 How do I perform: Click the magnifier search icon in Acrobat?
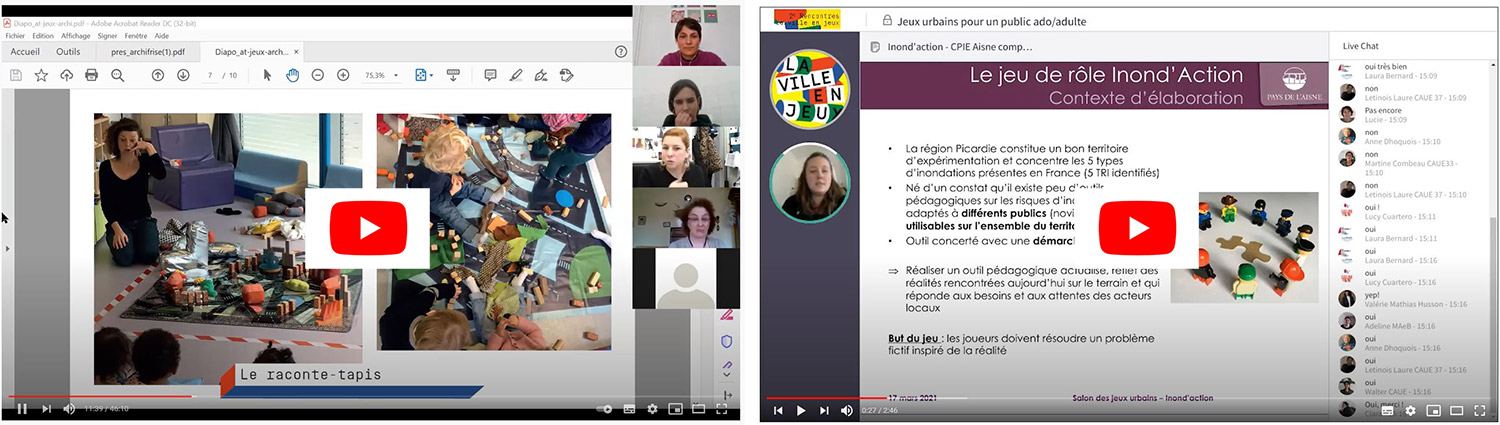coord(117,75)
